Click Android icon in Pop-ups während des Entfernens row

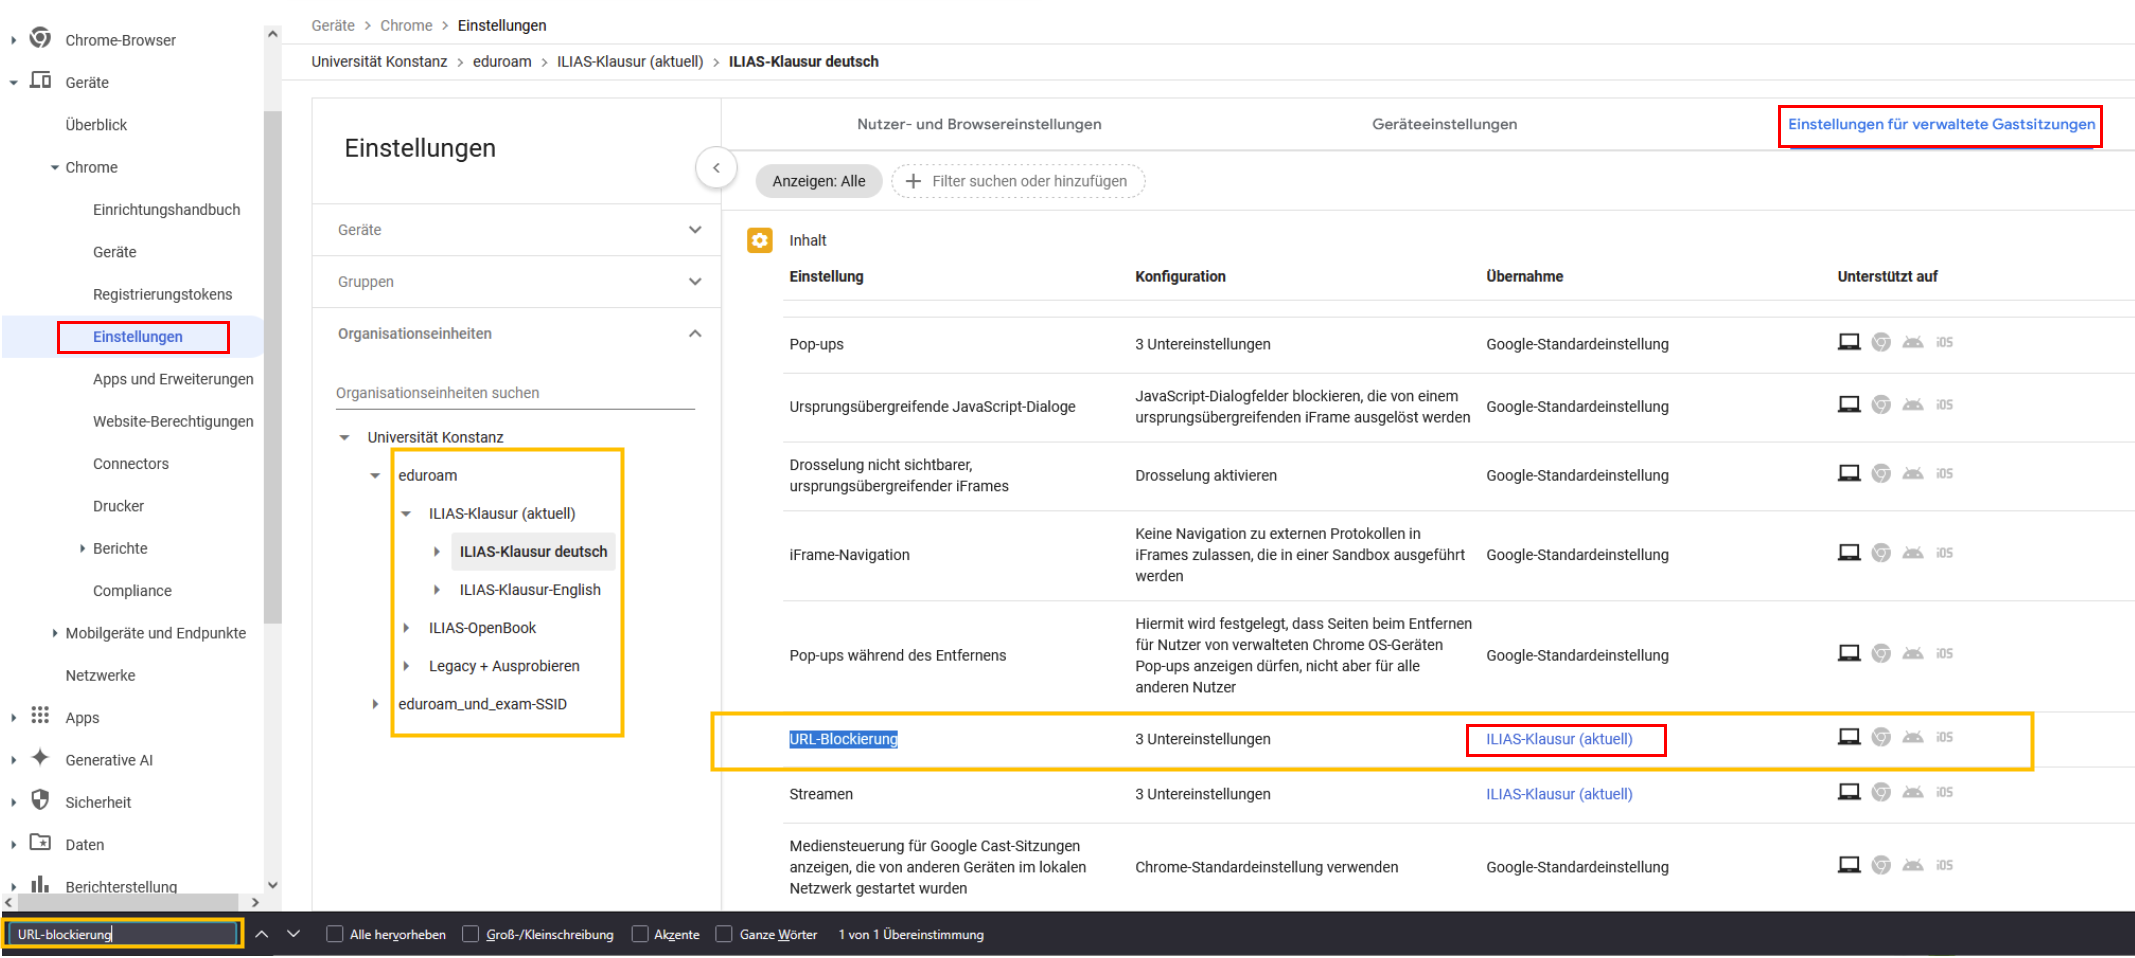(1913, 653)
